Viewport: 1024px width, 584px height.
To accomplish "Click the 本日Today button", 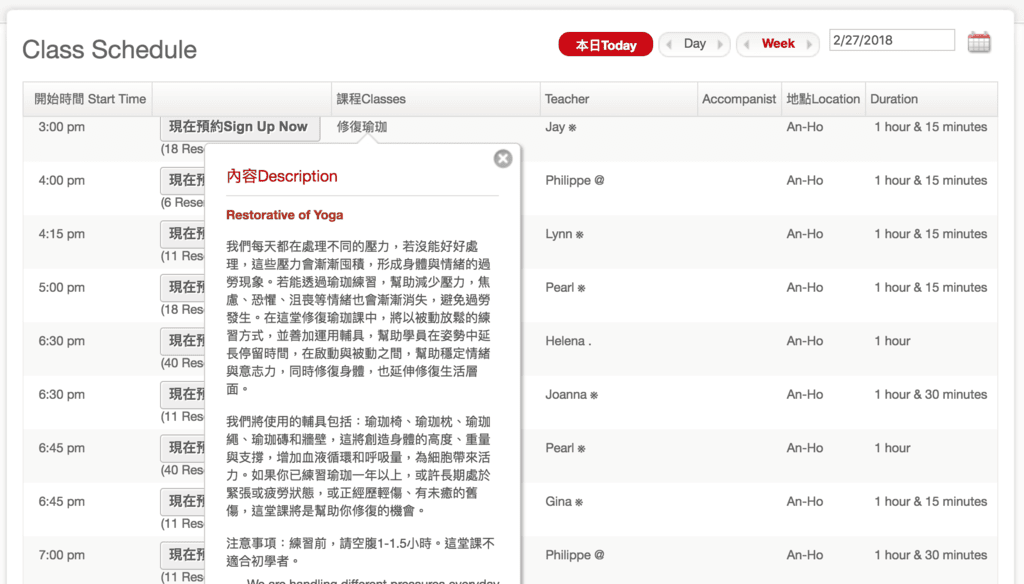I will (x=605, y=45).
